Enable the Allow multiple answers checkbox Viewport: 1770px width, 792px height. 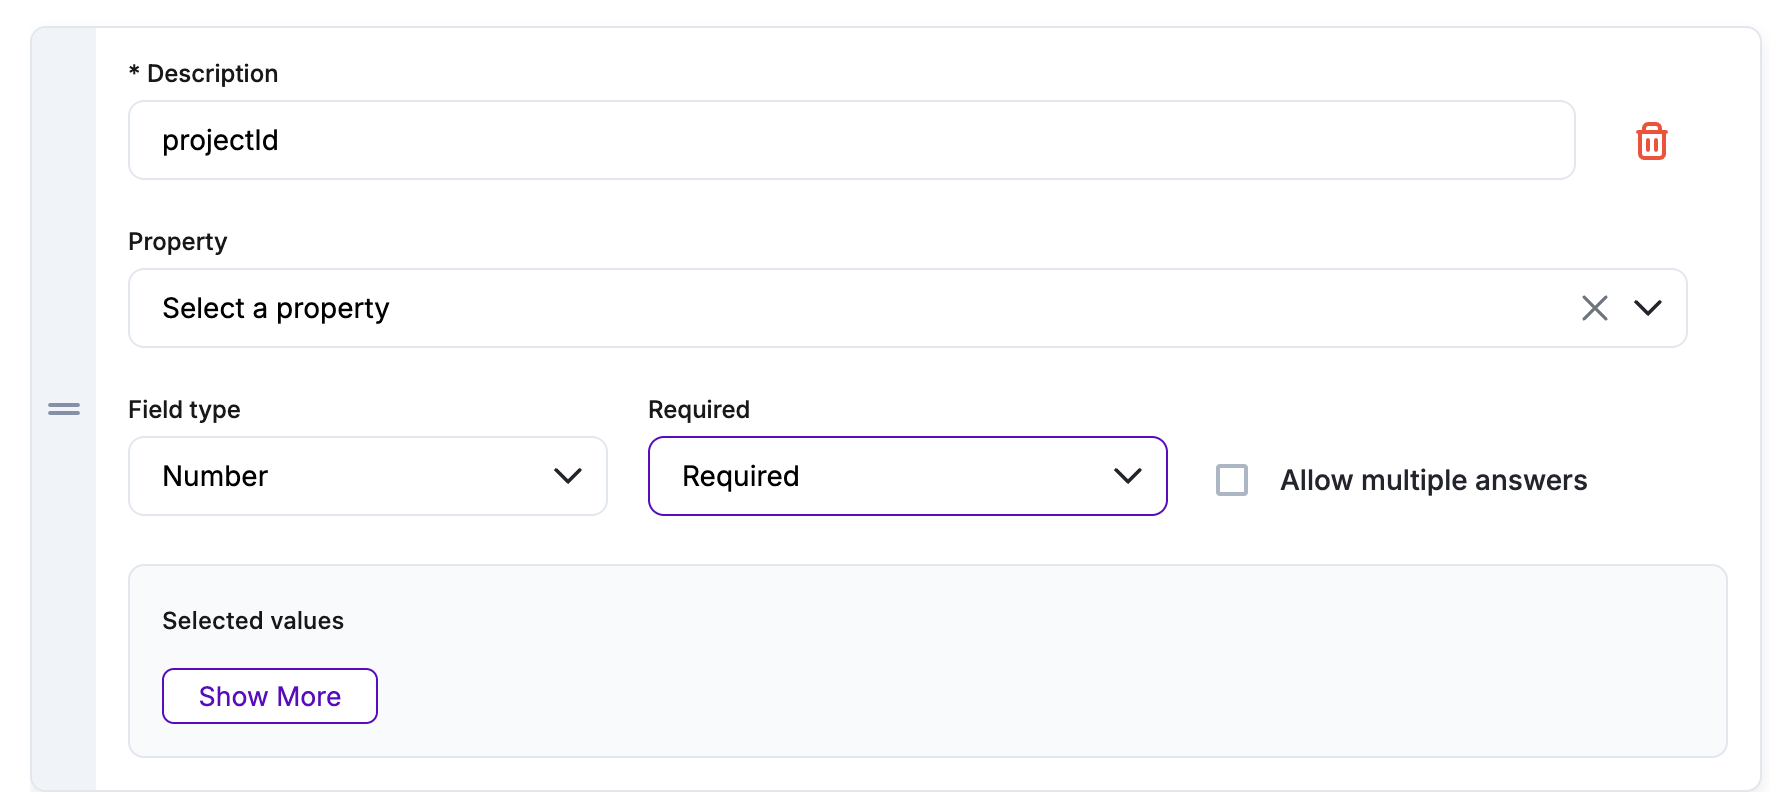1231,480
